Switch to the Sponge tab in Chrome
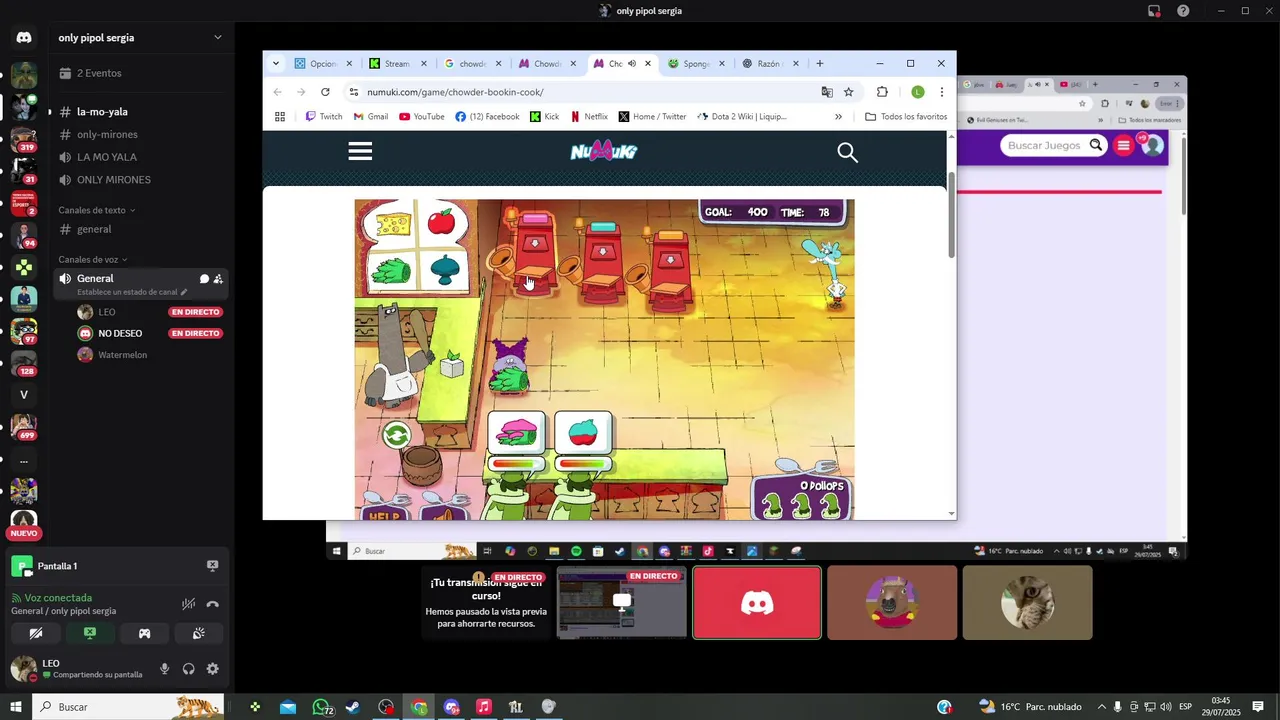Image resolution: width=1280 pixels, height=720 pixels. 697,63
